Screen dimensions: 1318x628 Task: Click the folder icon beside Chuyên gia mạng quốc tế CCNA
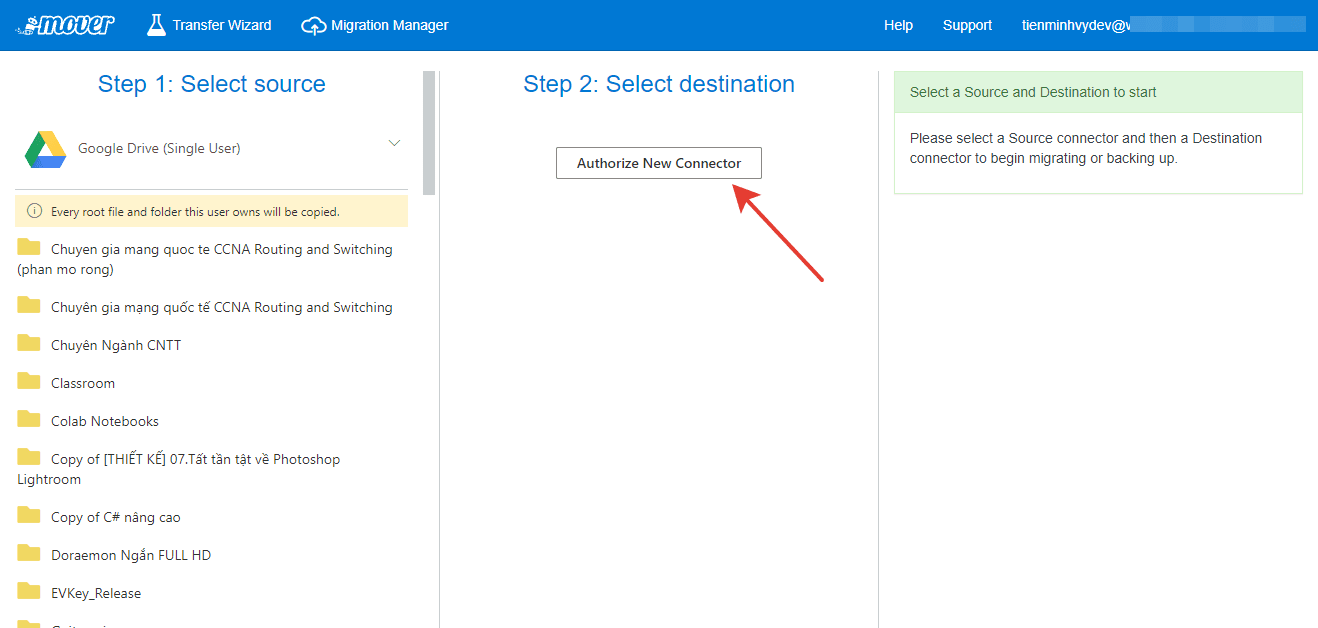pos(29,305)
